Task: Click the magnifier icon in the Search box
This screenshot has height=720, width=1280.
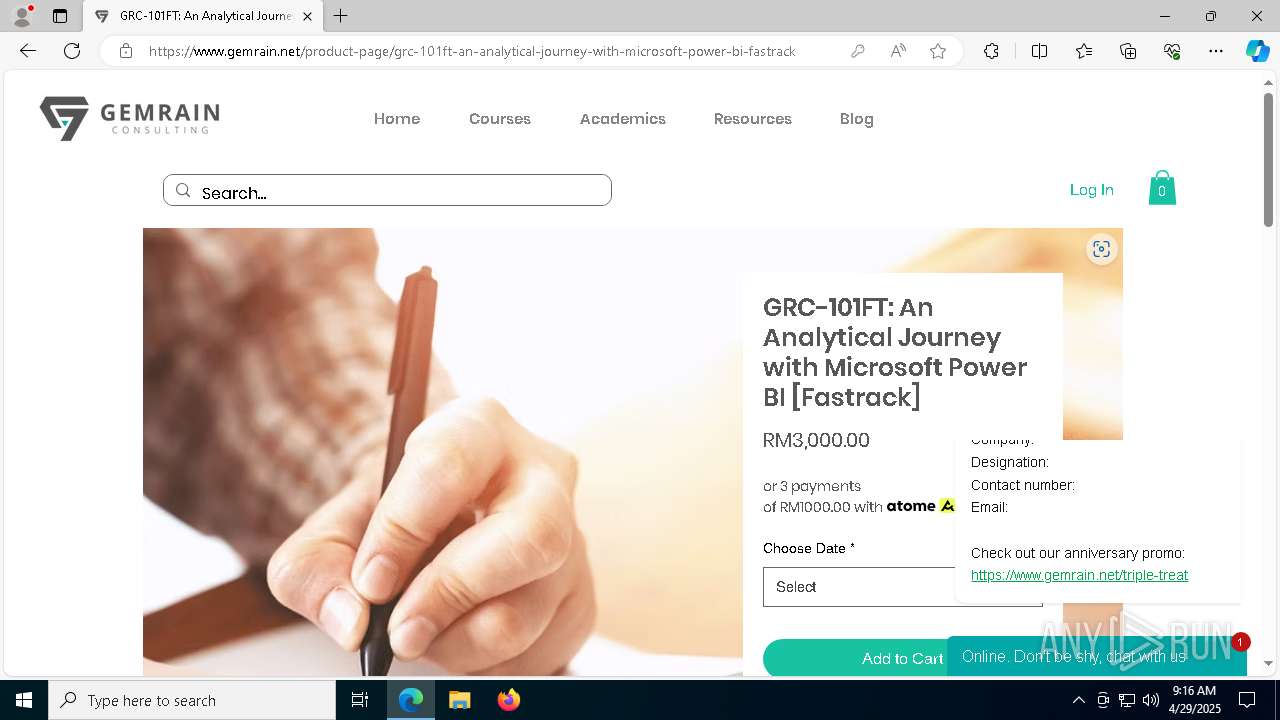Action: (x=183, y=191)
